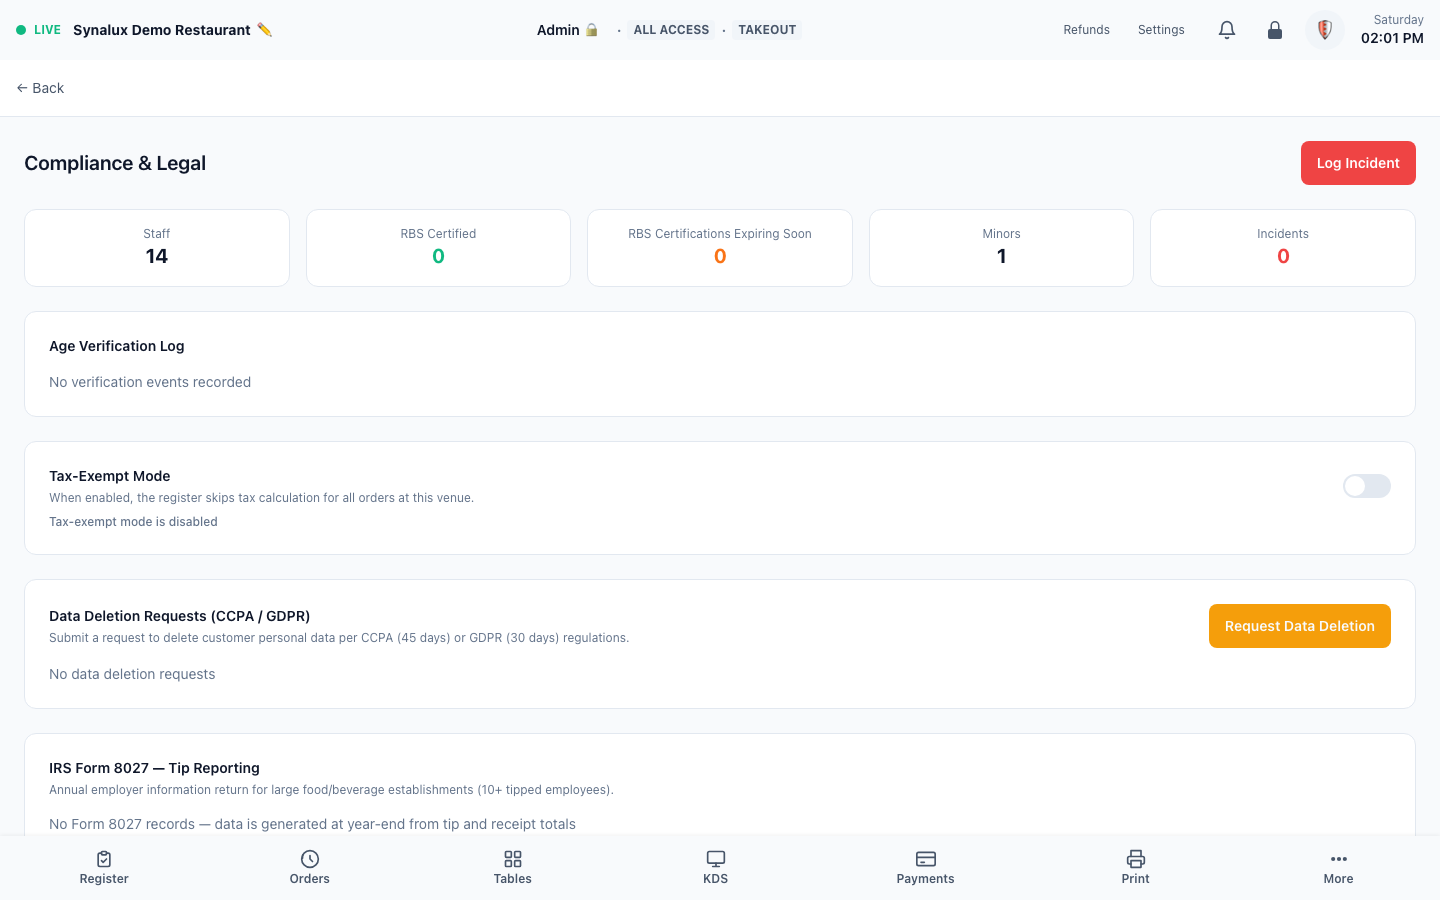
Task: Open the KDS monitor icon
Action: 716,859
